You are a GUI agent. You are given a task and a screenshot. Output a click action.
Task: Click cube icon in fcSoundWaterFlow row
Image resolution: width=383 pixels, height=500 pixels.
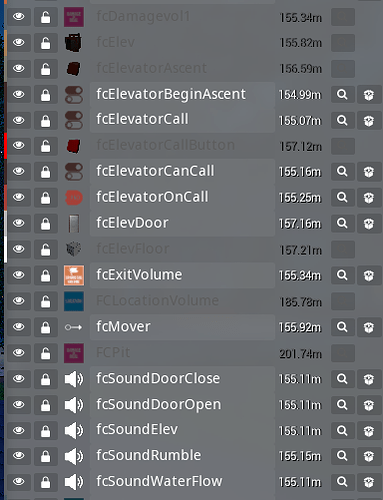click(x=369, y=482)
